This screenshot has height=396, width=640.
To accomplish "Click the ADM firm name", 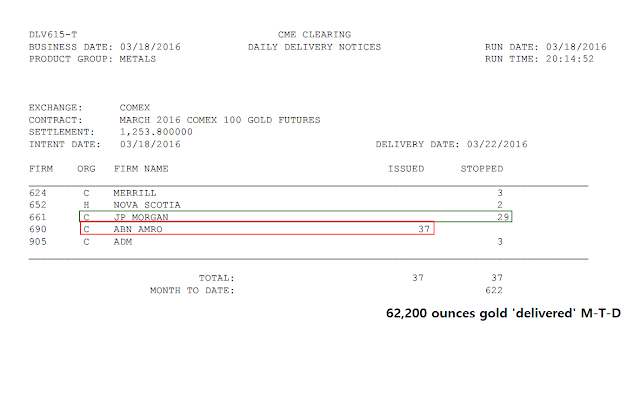I will coord(122,242).
